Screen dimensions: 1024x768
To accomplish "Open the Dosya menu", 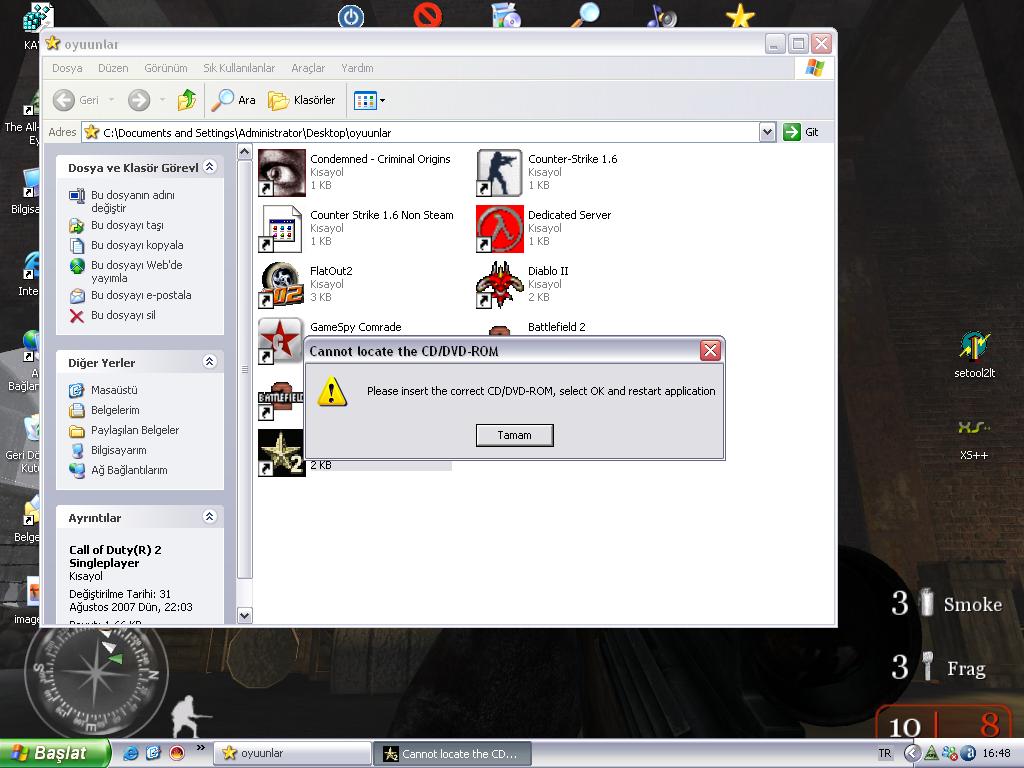I will [67, 68].
